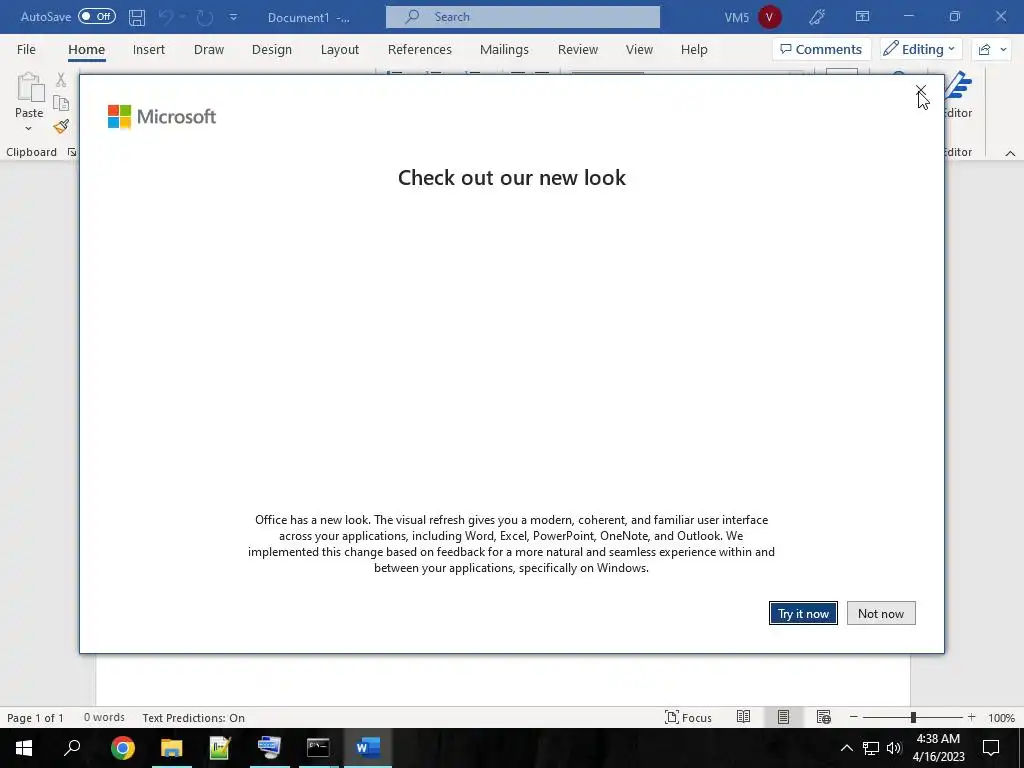Viewport: 1024px width, 768px height.
Task: Open the Help tab
Action: pyautogui.click(x=694, y=50)
